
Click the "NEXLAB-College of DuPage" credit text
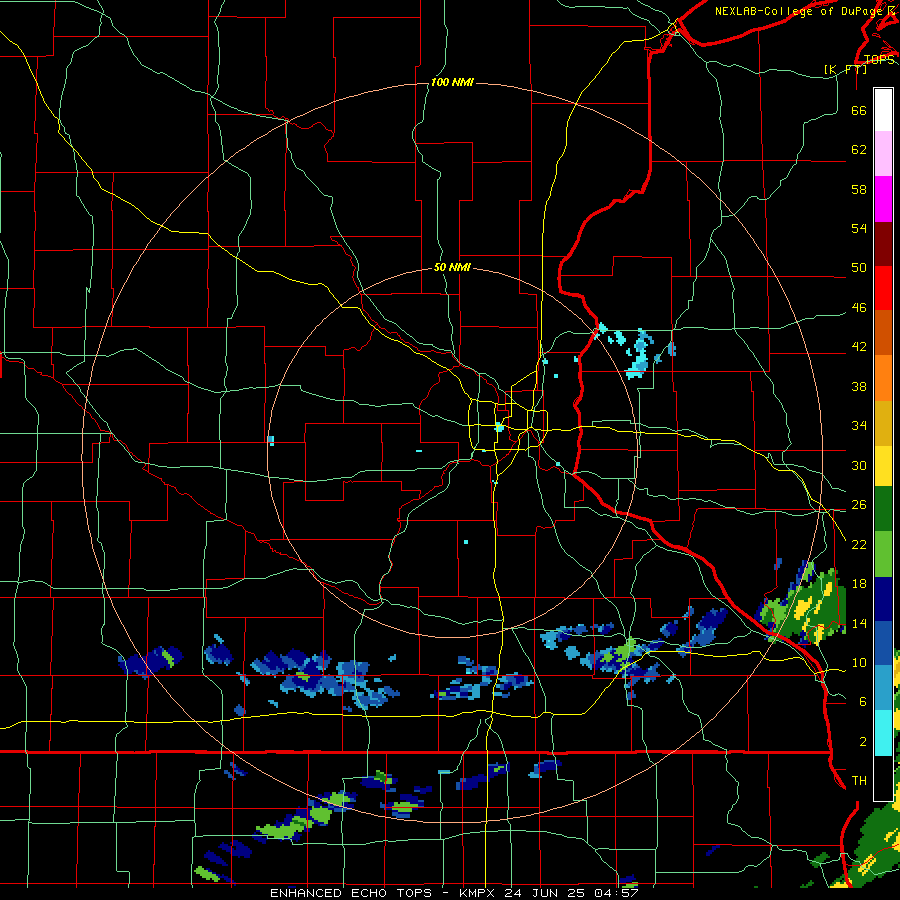pyautogui.click(x=800, y=11)
